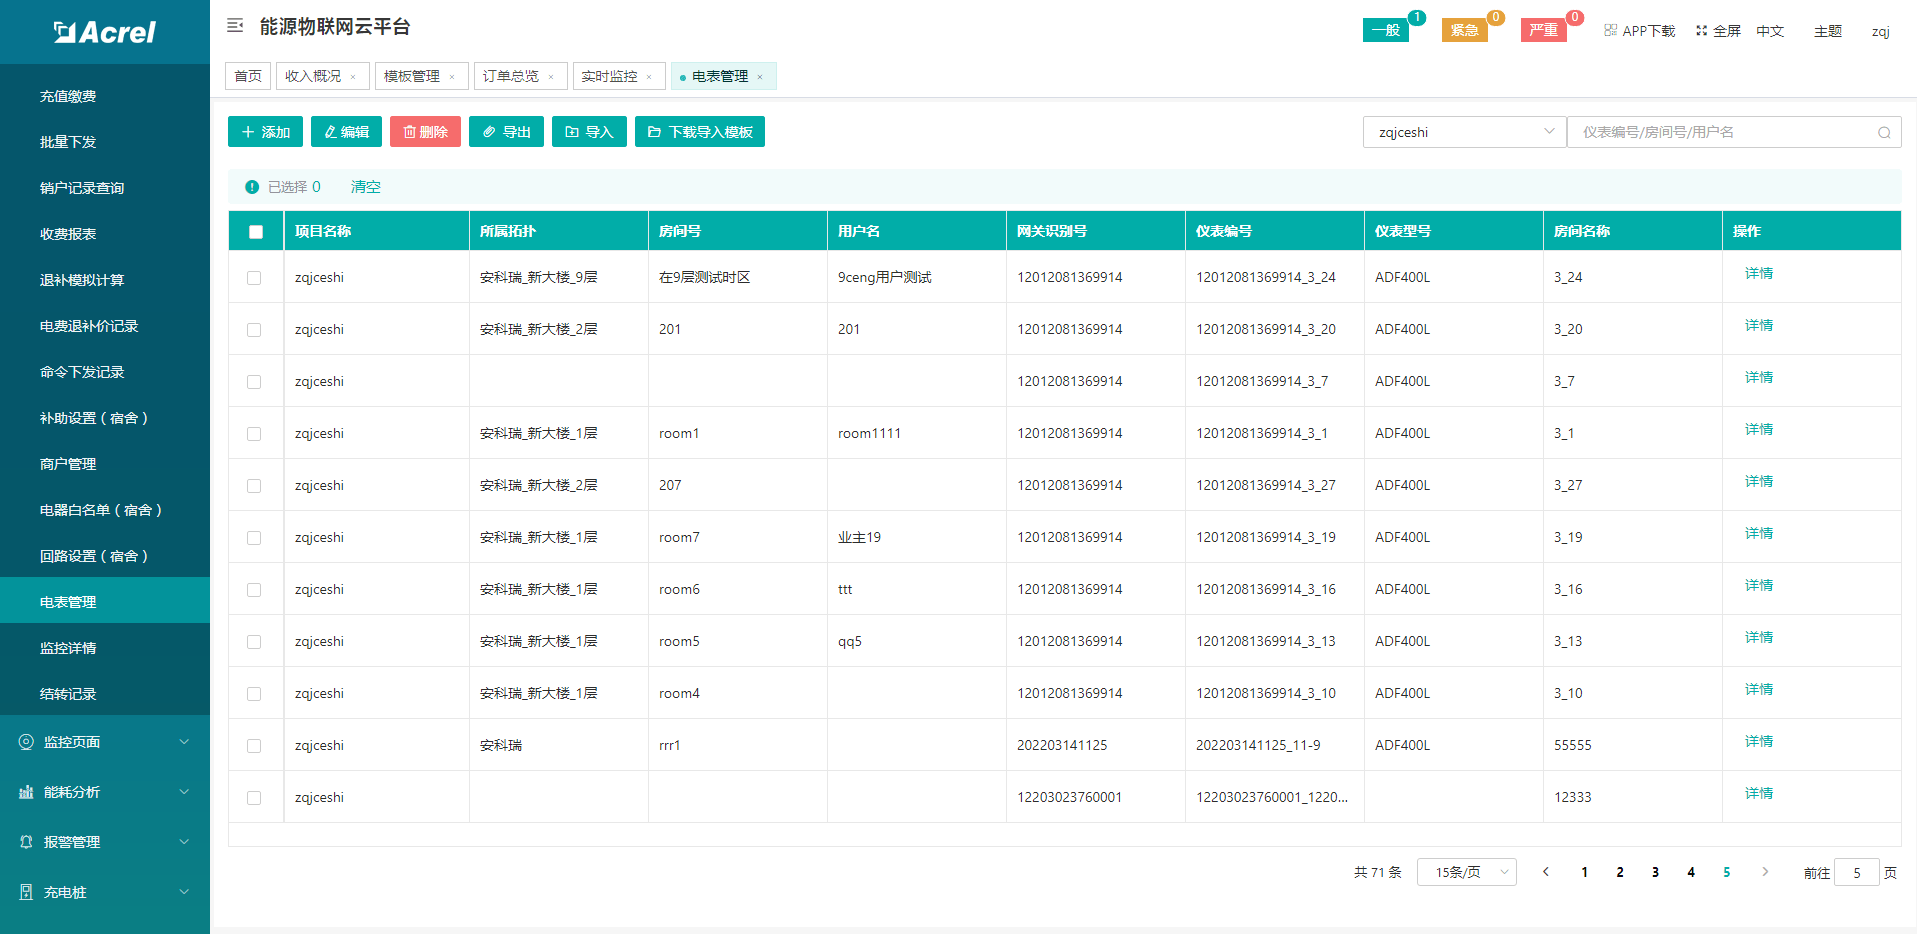The width and height of the screenshot is (1917, 934).
Task: Close the 实时监控 tab
Action: tap(649, 77)
